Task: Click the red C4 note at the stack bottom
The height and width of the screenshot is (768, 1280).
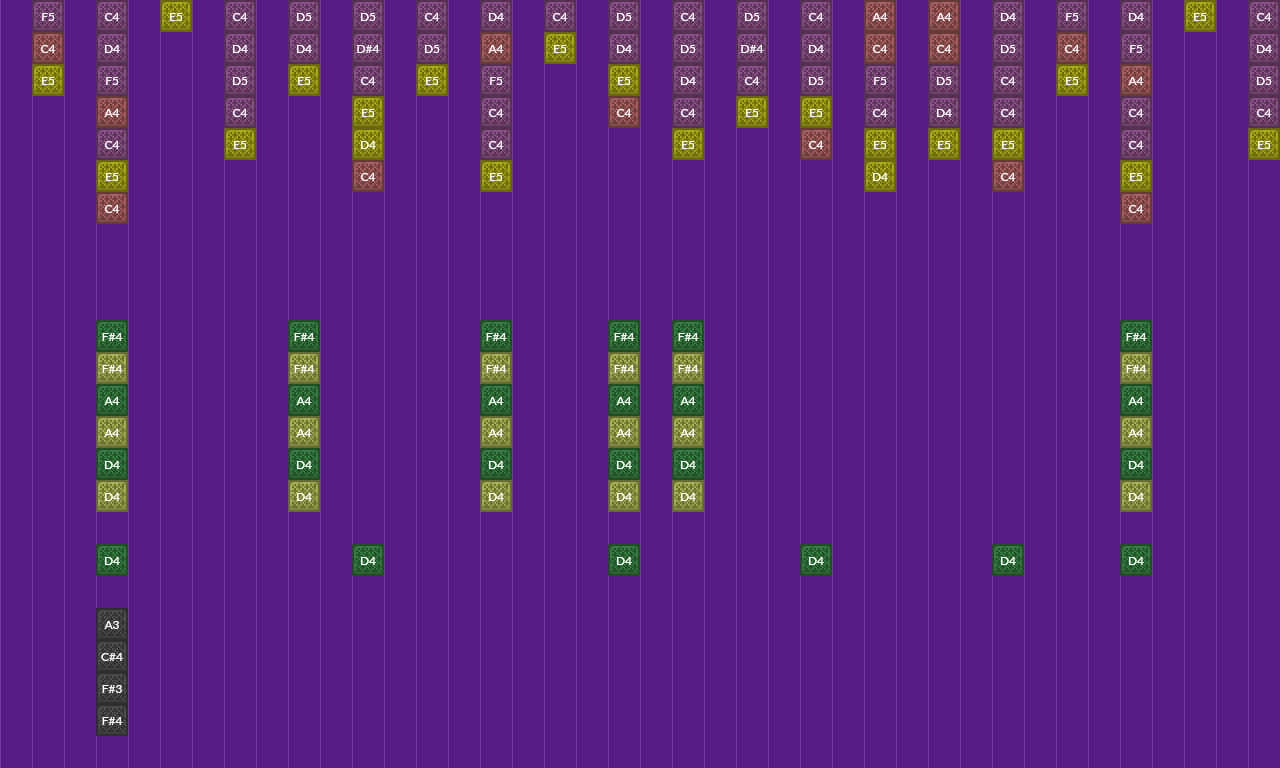Action: pos(111,208)
